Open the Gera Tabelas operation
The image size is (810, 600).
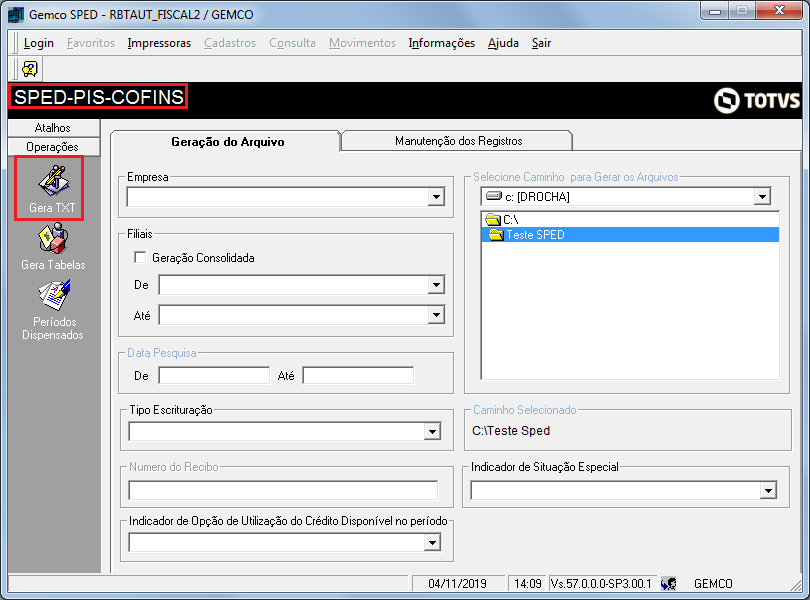click(53, 247)
